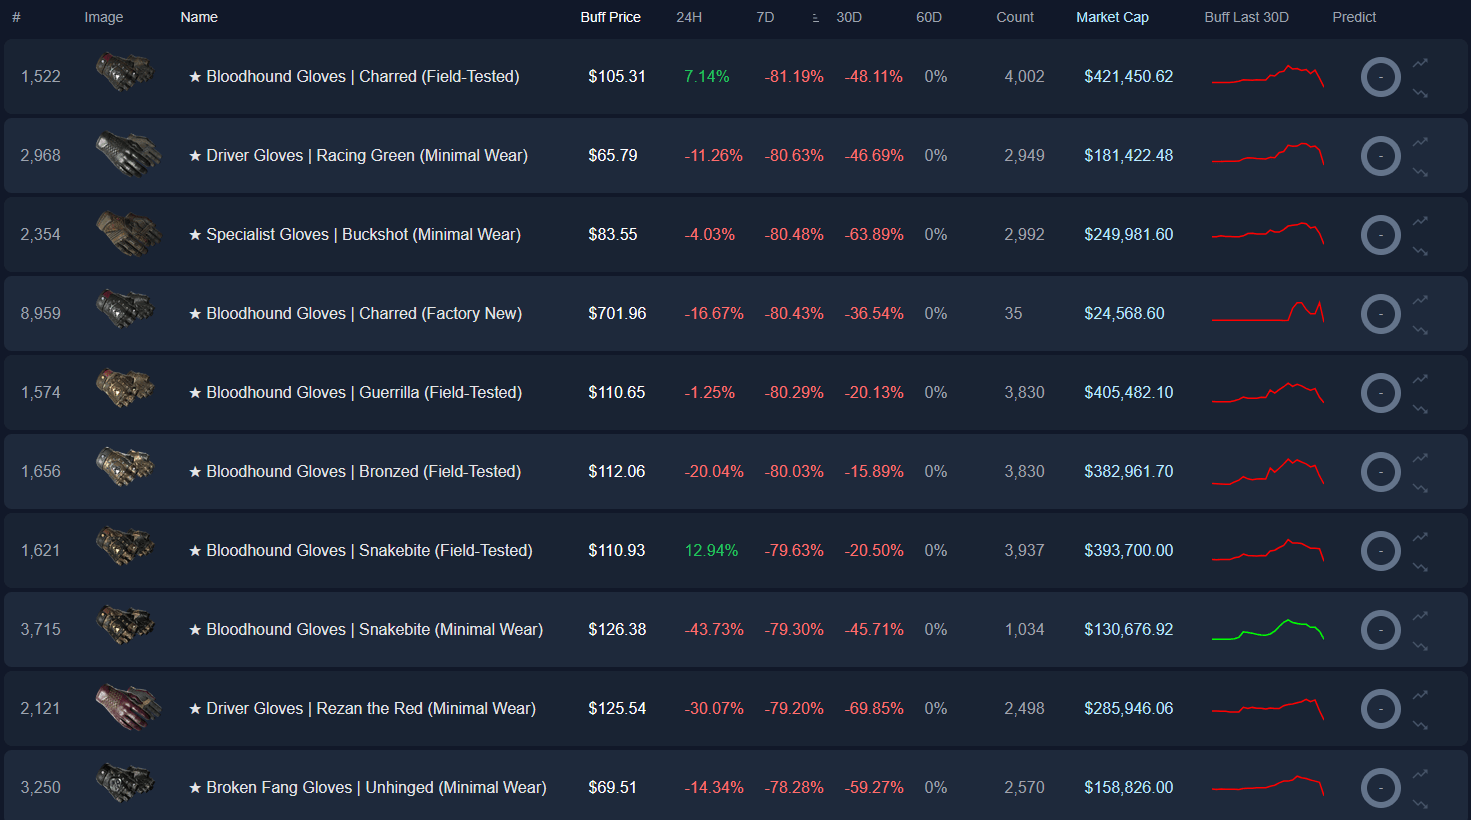The image size is (1471, 820).
Task: Select the up-trend arrow on the Broken Fang Gloves Unhinged row
Action: coord(1420,772)
